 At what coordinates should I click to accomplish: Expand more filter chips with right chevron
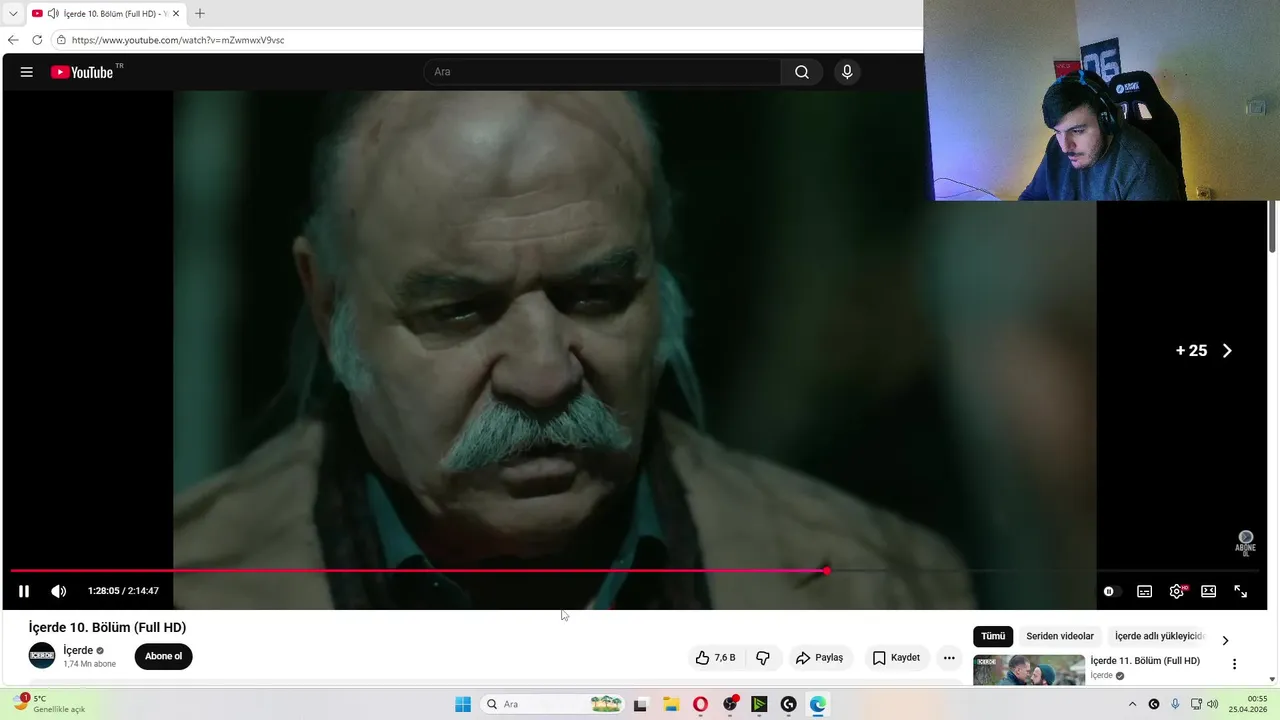(1225, 640)
